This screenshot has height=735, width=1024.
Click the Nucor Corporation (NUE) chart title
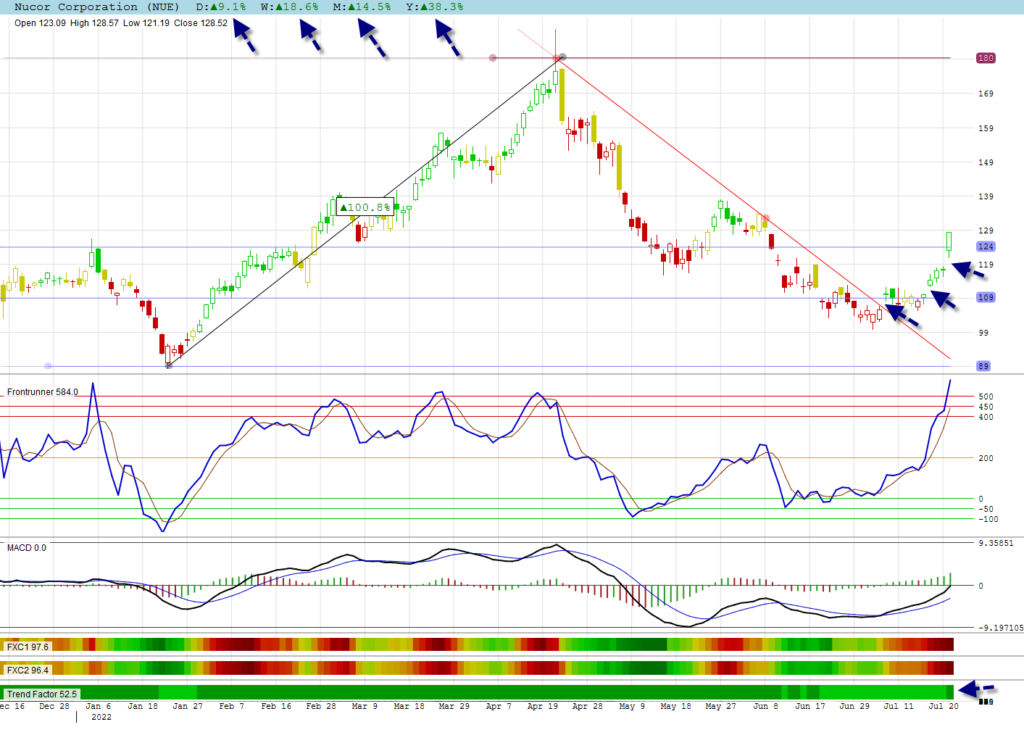[97, 7]
